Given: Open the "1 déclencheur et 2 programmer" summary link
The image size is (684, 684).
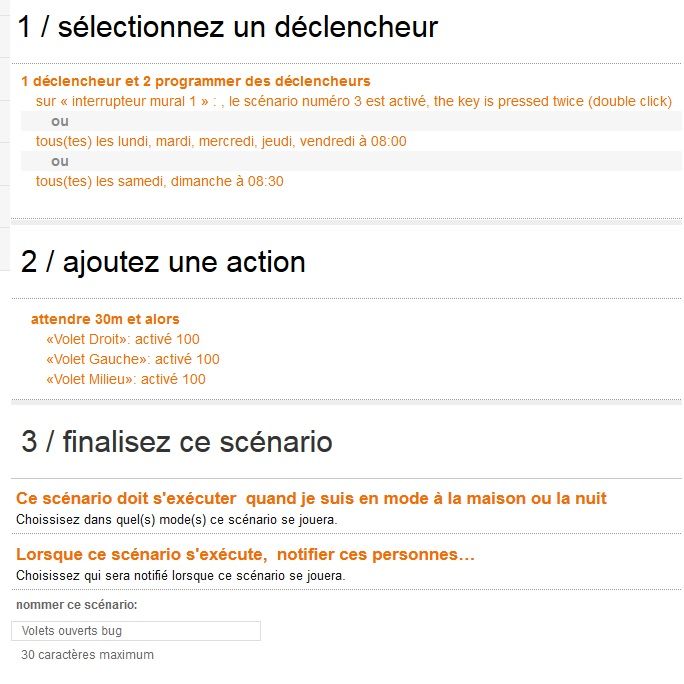Looking at the screenshot, I should coord(195,81).
